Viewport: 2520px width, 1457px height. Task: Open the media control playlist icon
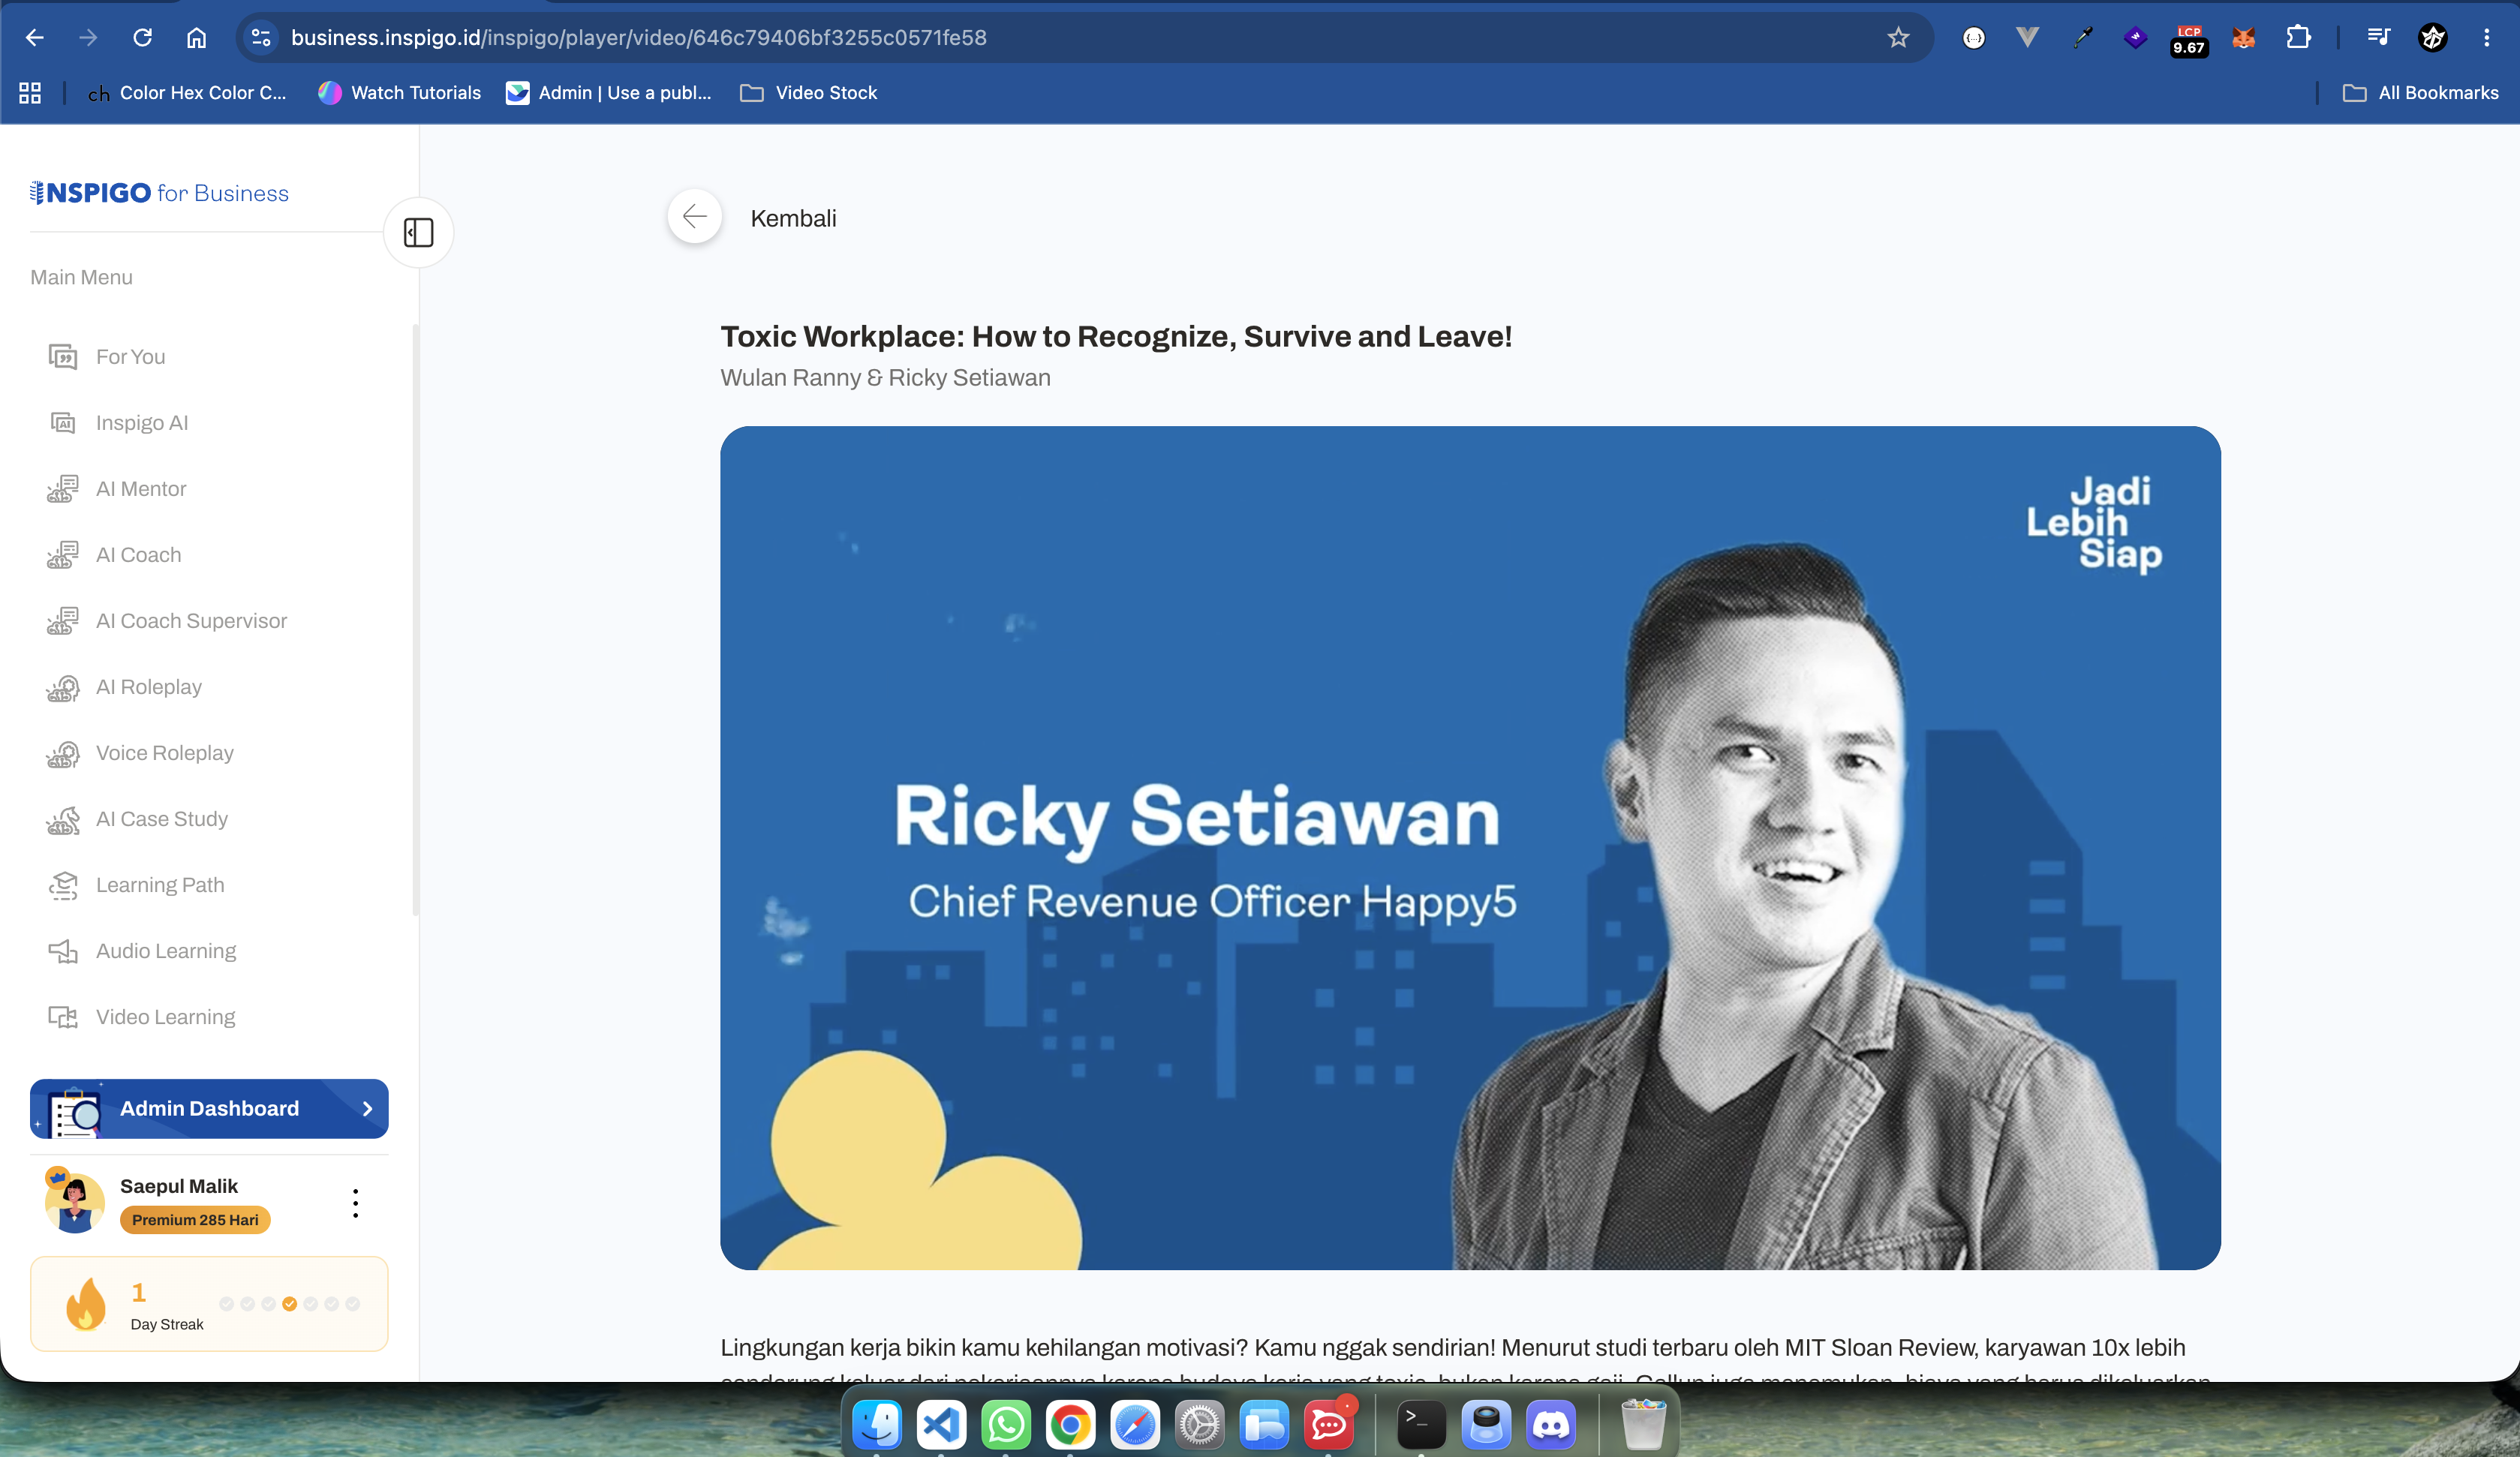tap(2378, 38)
